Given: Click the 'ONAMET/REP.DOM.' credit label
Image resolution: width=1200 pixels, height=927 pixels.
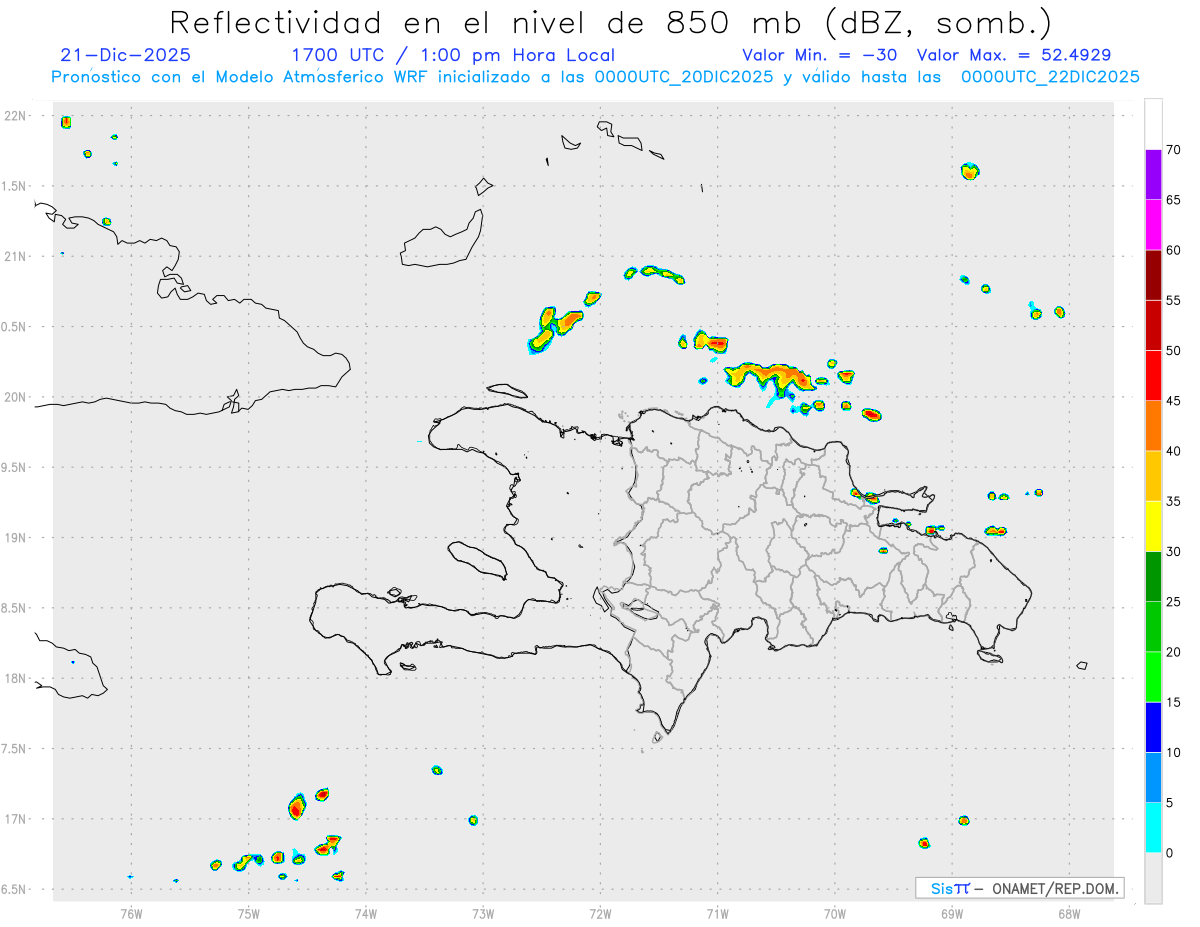Looking at the screenshot, I should pos(1054,888).
